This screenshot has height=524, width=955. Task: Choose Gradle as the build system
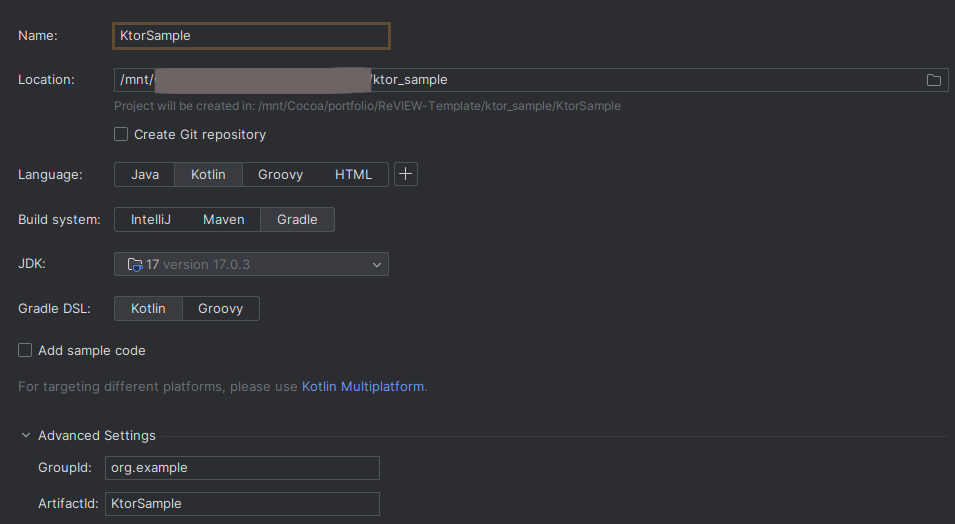pos(297,220)
